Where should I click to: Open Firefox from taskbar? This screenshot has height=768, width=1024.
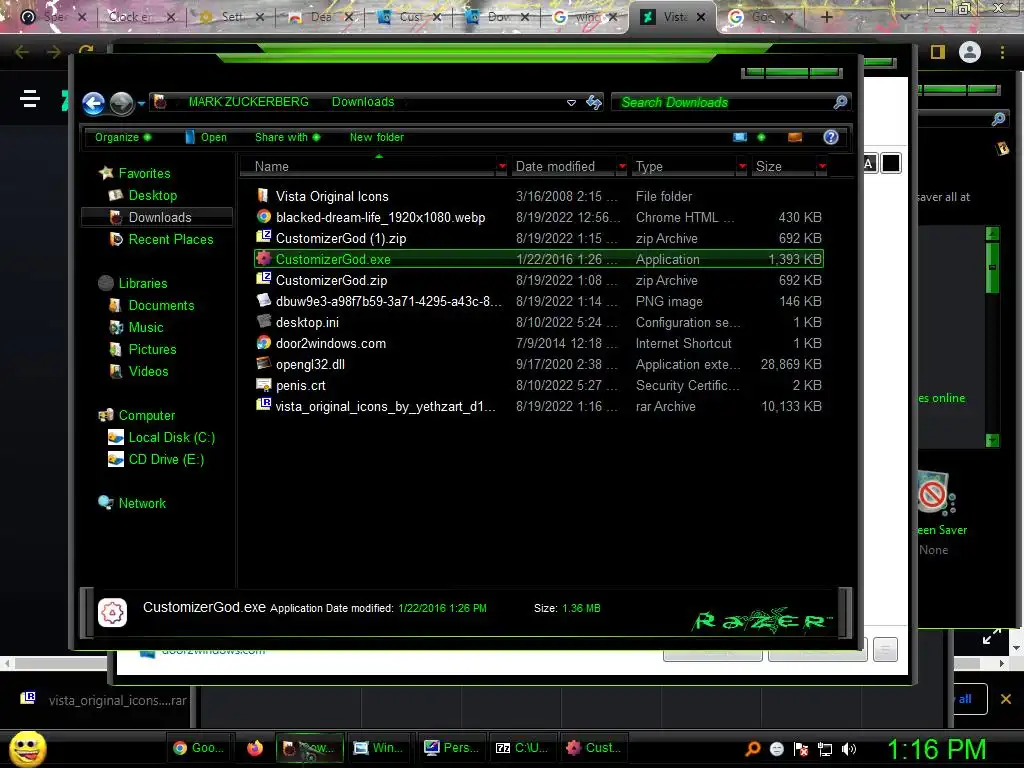(255, 748)
